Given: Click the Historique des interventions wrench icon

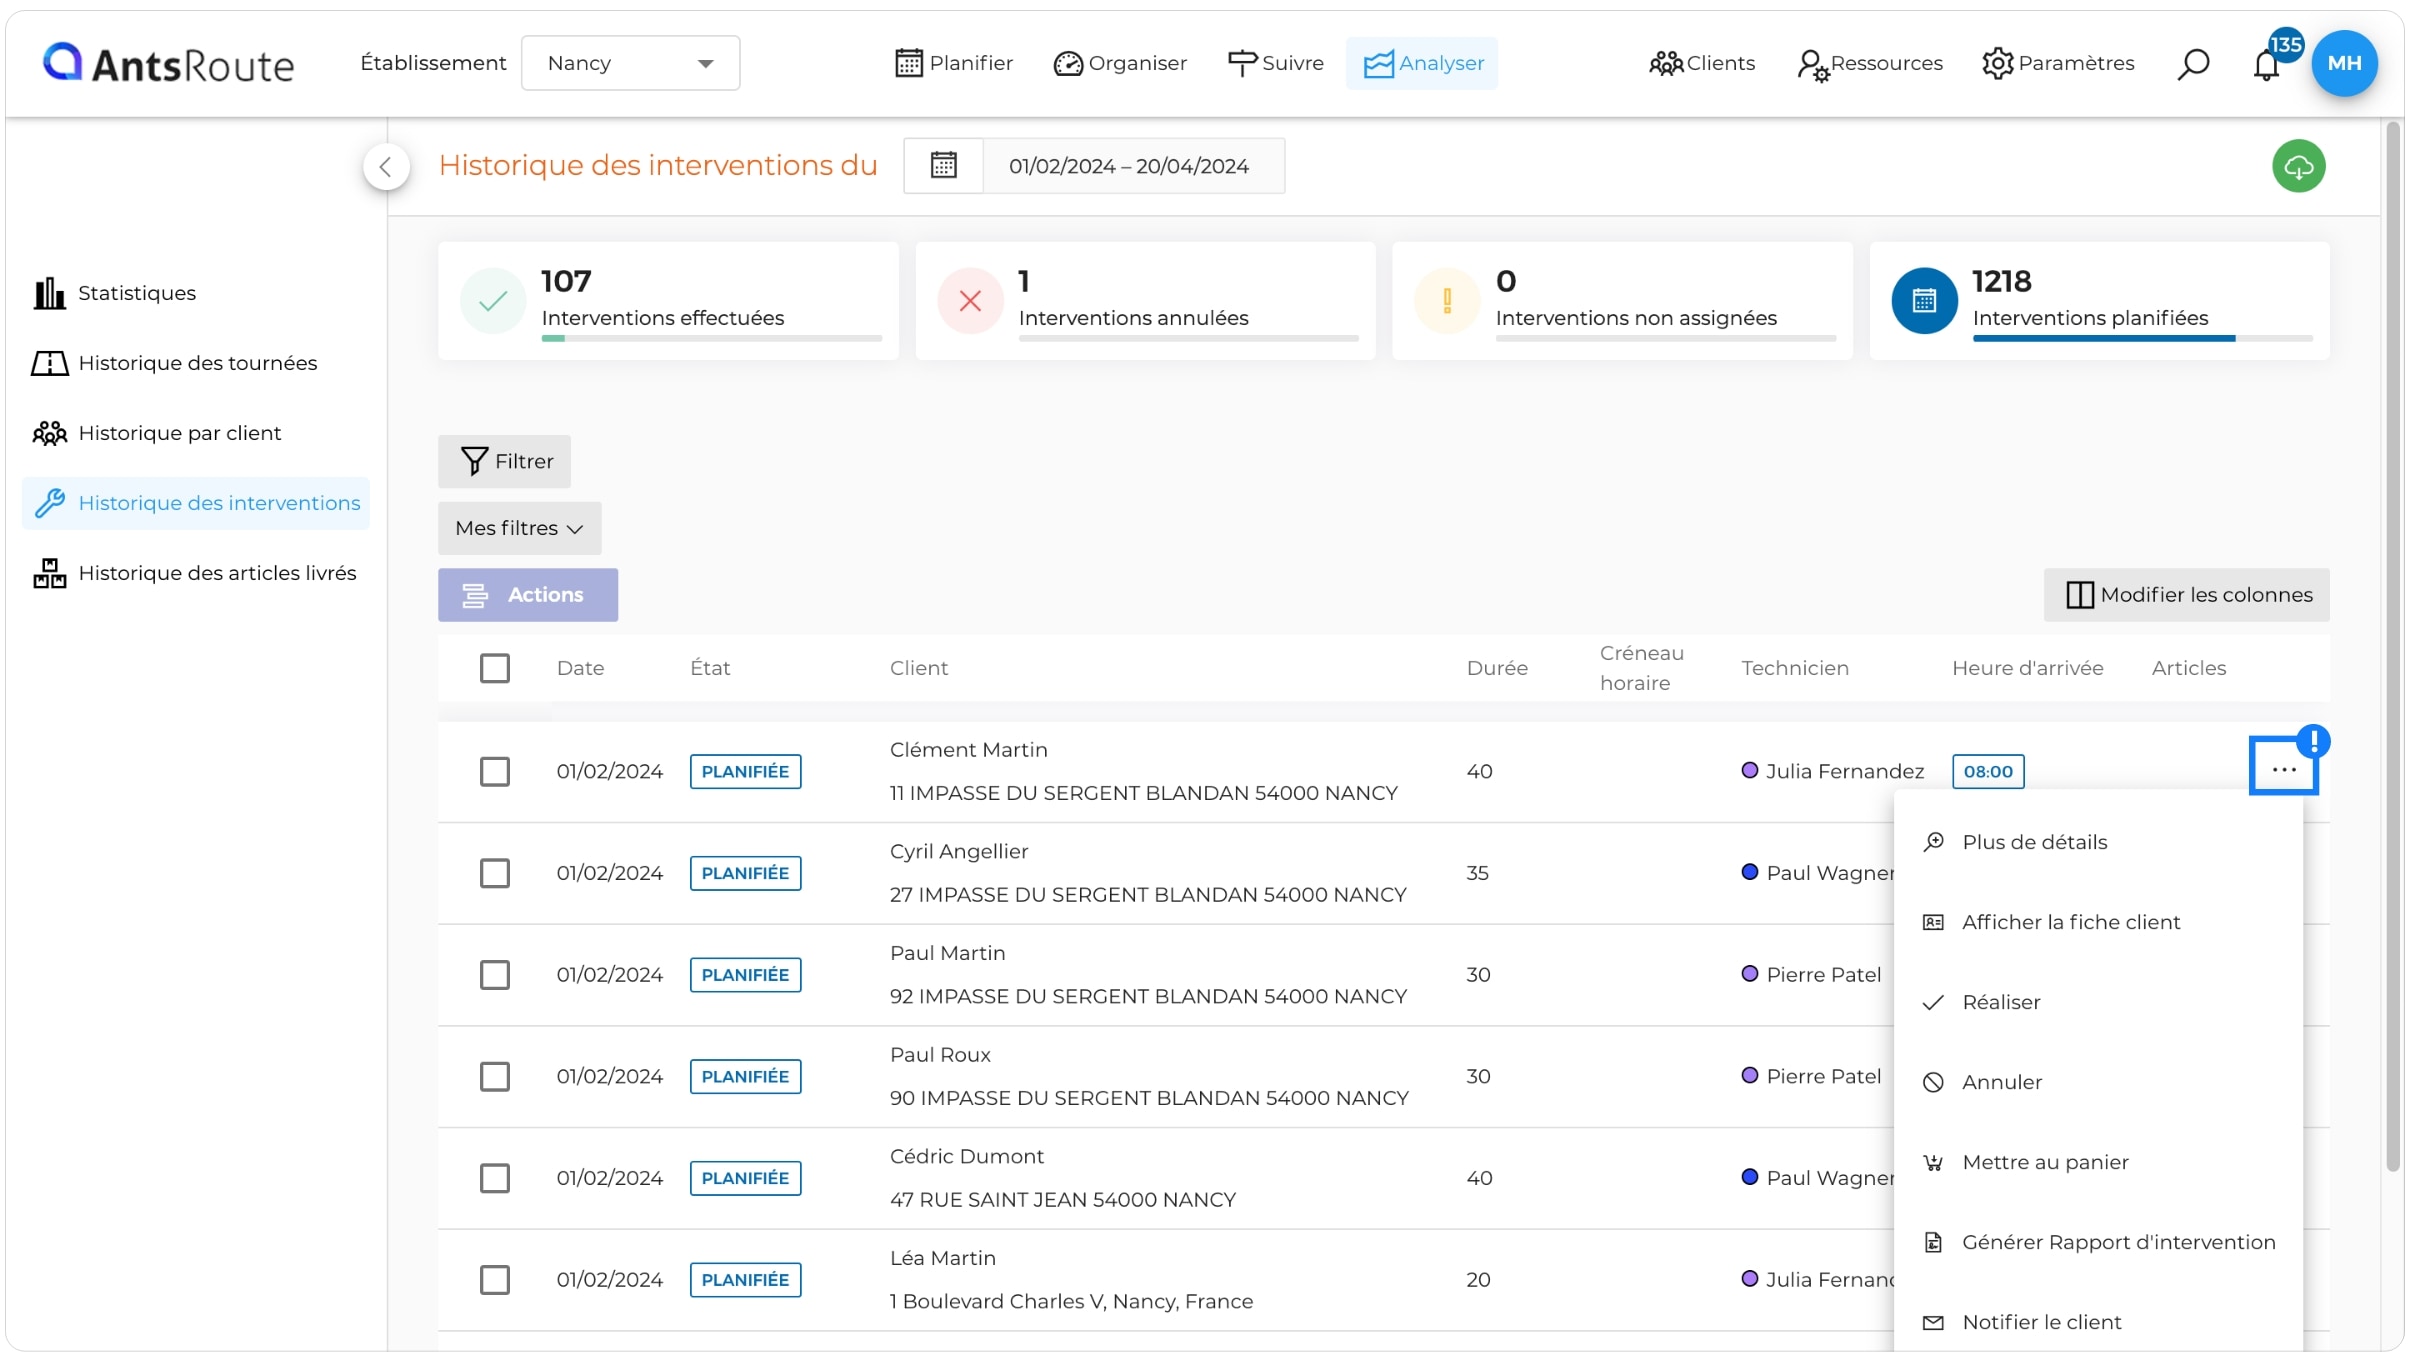Looking at the screenshot, I should point(49,503).
